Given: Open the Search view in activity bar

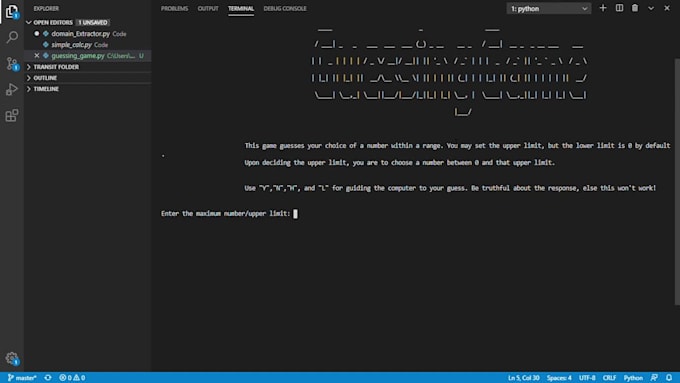Looking at the screenshot, I should [12, 37].
